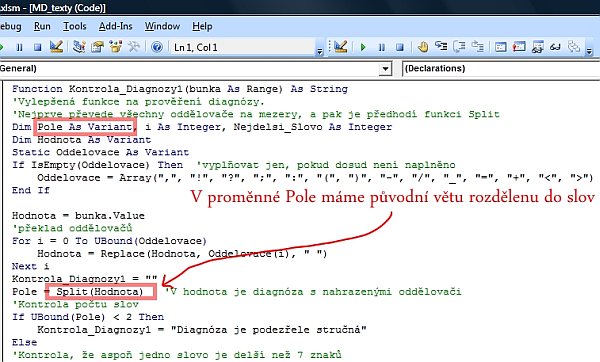The height and width of the screenshot is (362, 600).
Task: Click line 'Function Kontrola_Diagnozy1(bunka As Range)'
Action: tap(180, 89)
